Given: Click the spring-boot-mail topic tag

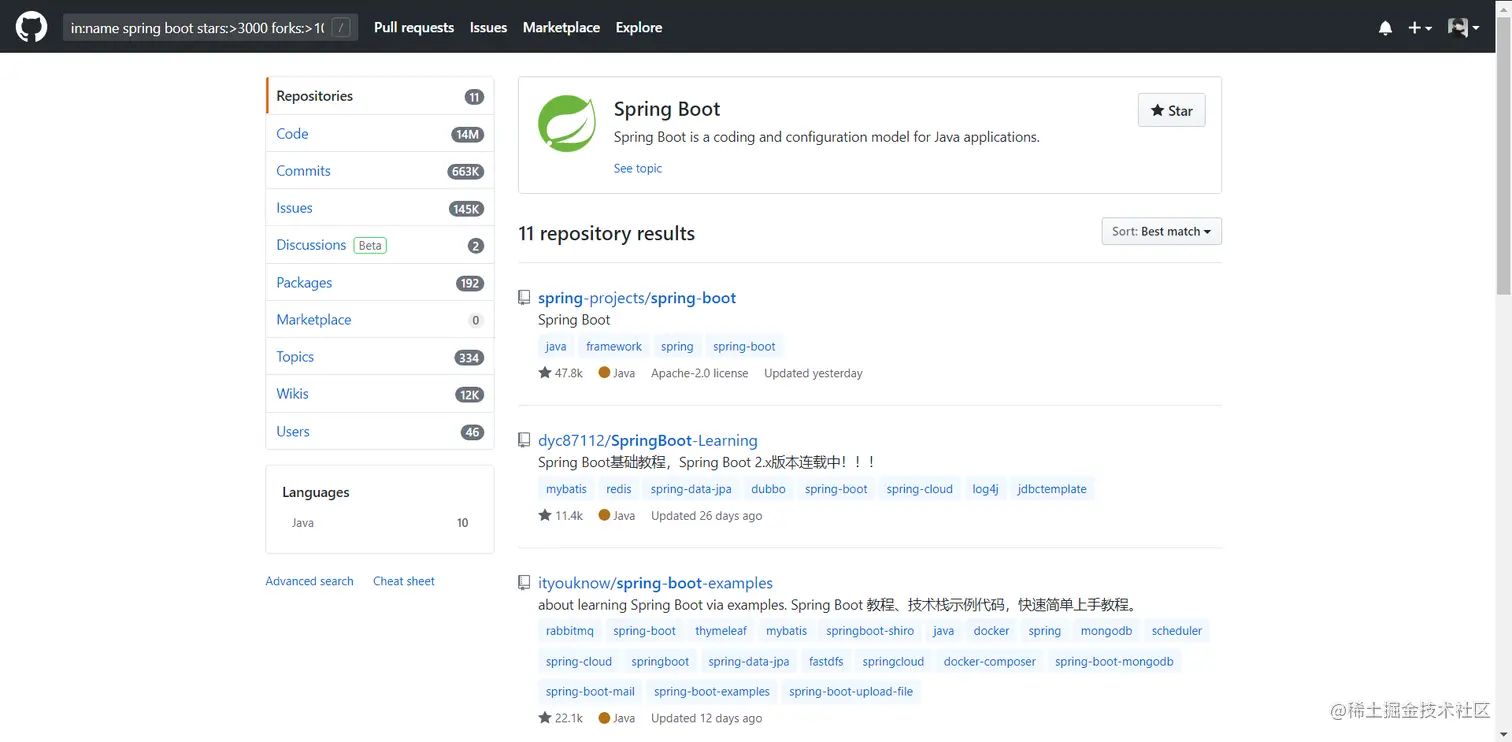Looking at the screenshot, I should click(590, 691).
